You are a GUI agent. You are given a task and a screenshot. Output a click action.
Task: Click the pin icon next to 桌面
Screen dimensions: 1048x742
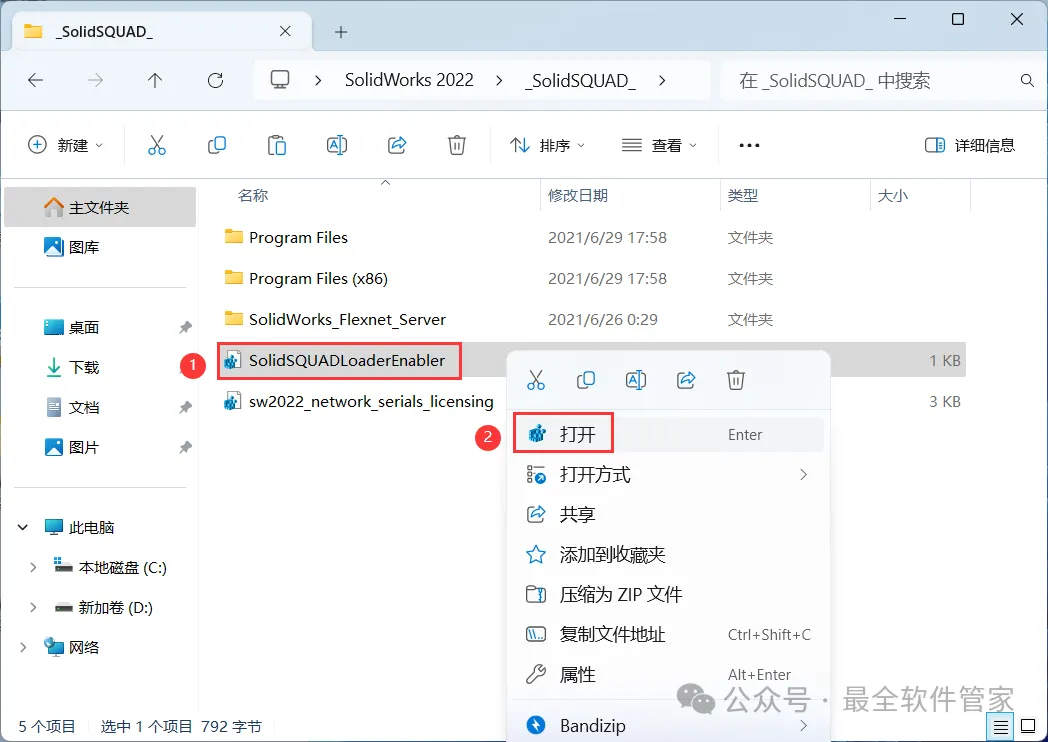coord(185,327)
